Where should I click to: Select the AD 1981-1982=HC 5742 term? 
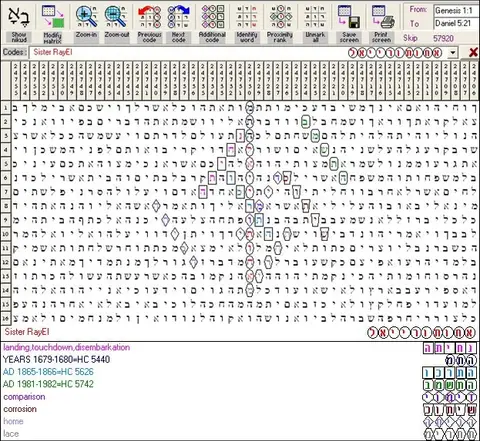[x=48, y=384]
